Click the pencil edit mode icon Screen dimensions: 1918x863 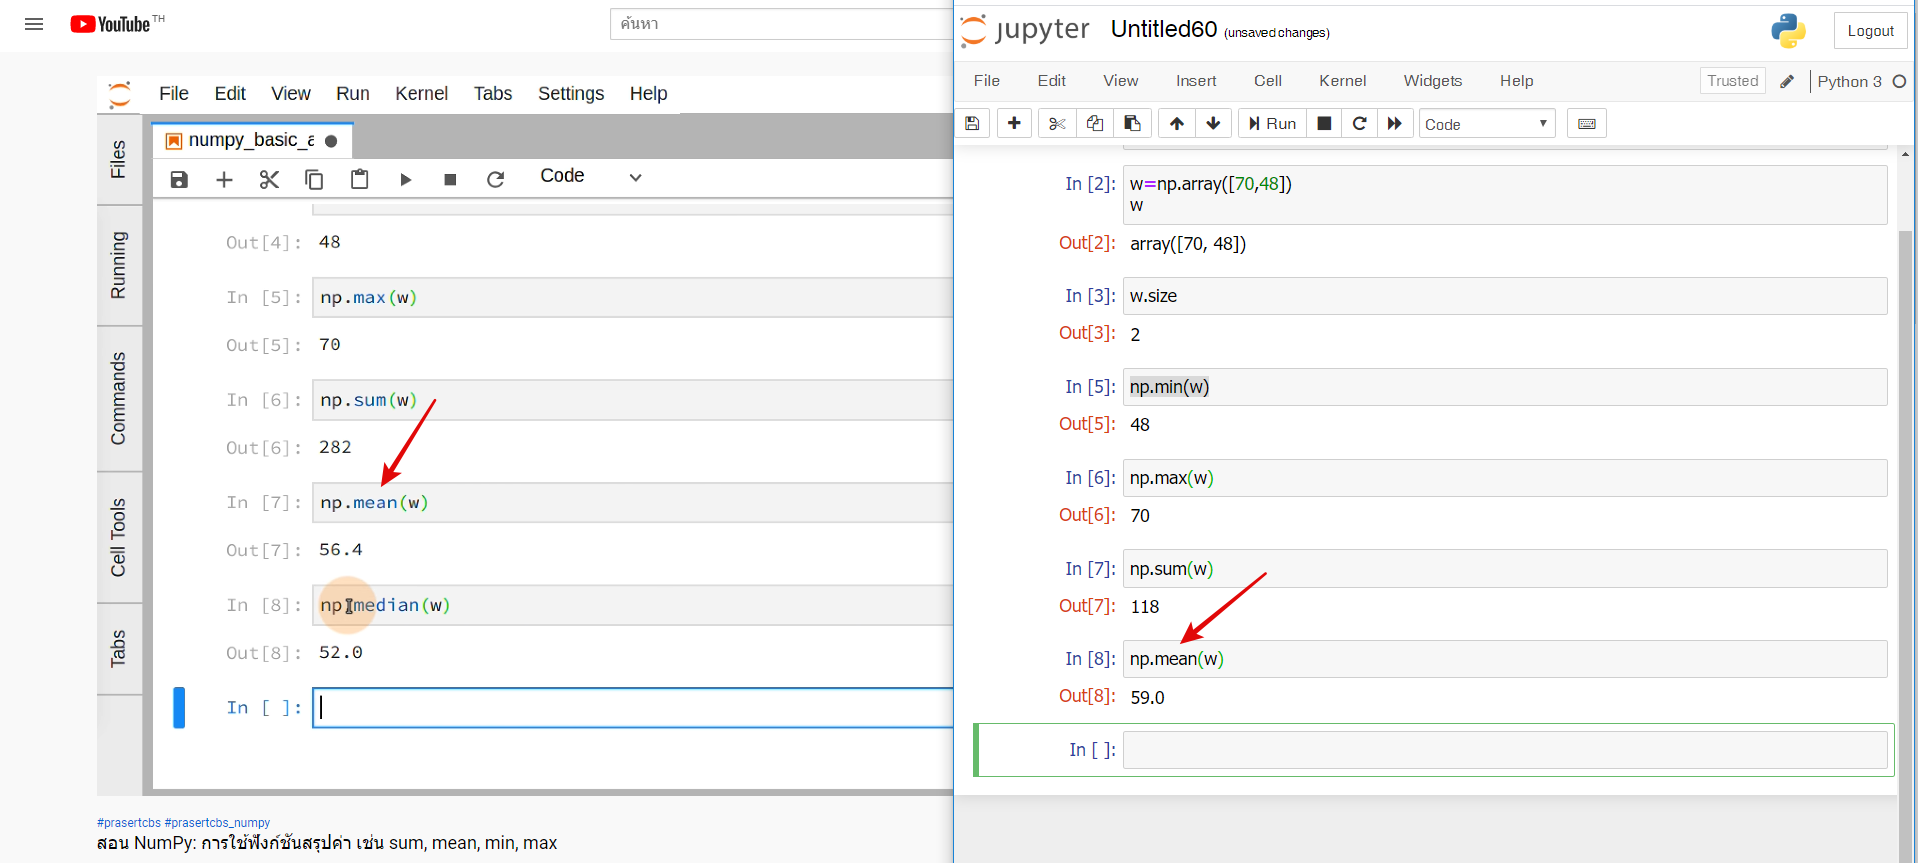tap(1787, 82)
